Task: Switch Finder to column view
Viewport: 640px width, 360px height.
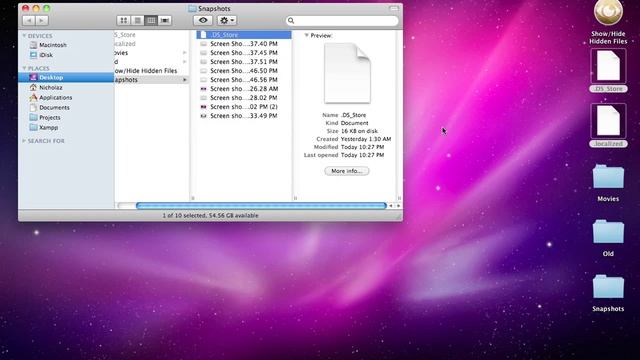Action: tap(151, 20)
